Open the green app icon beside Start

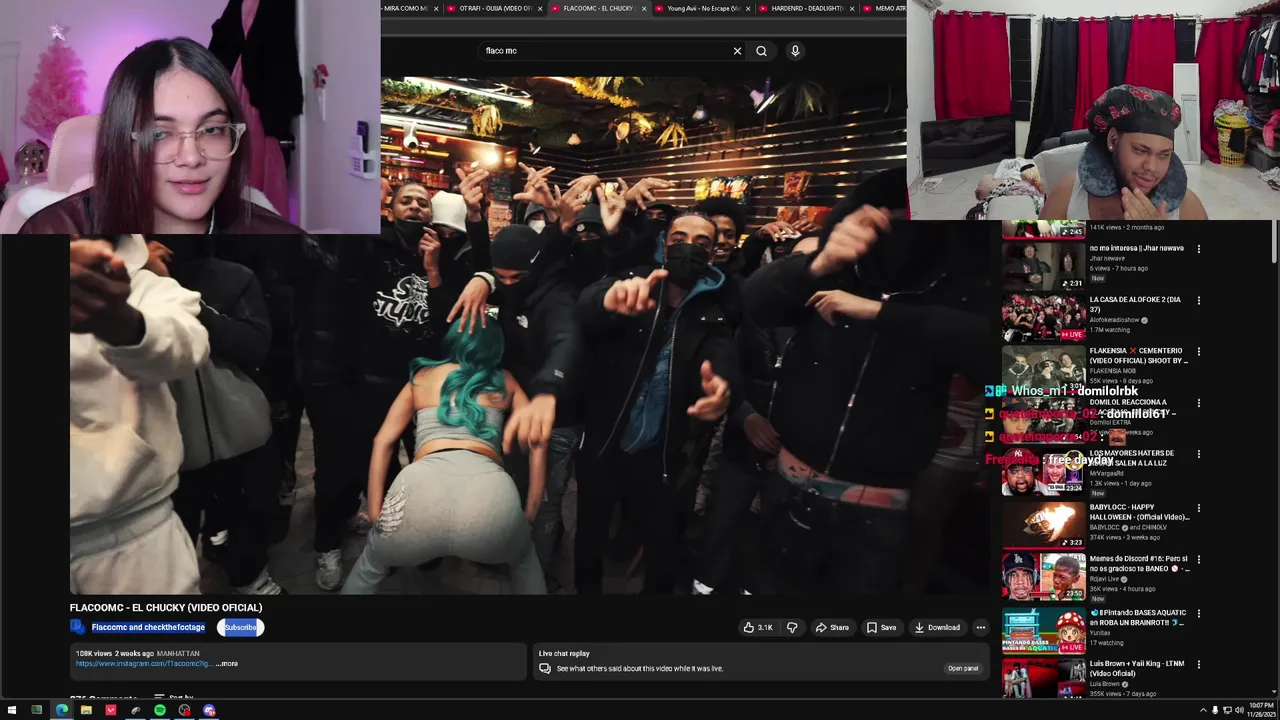tap(36, 710)
